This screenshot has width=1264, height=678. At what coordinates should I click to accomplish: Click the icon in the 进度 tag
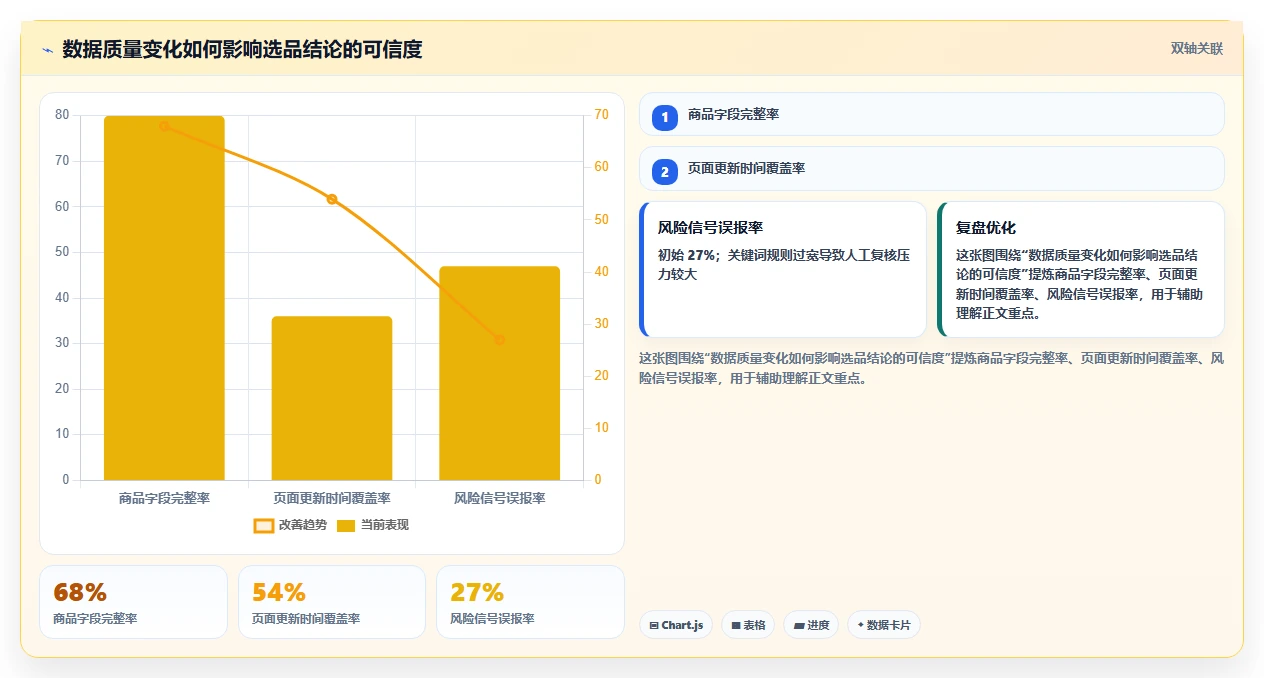click(x=799, y=626)
